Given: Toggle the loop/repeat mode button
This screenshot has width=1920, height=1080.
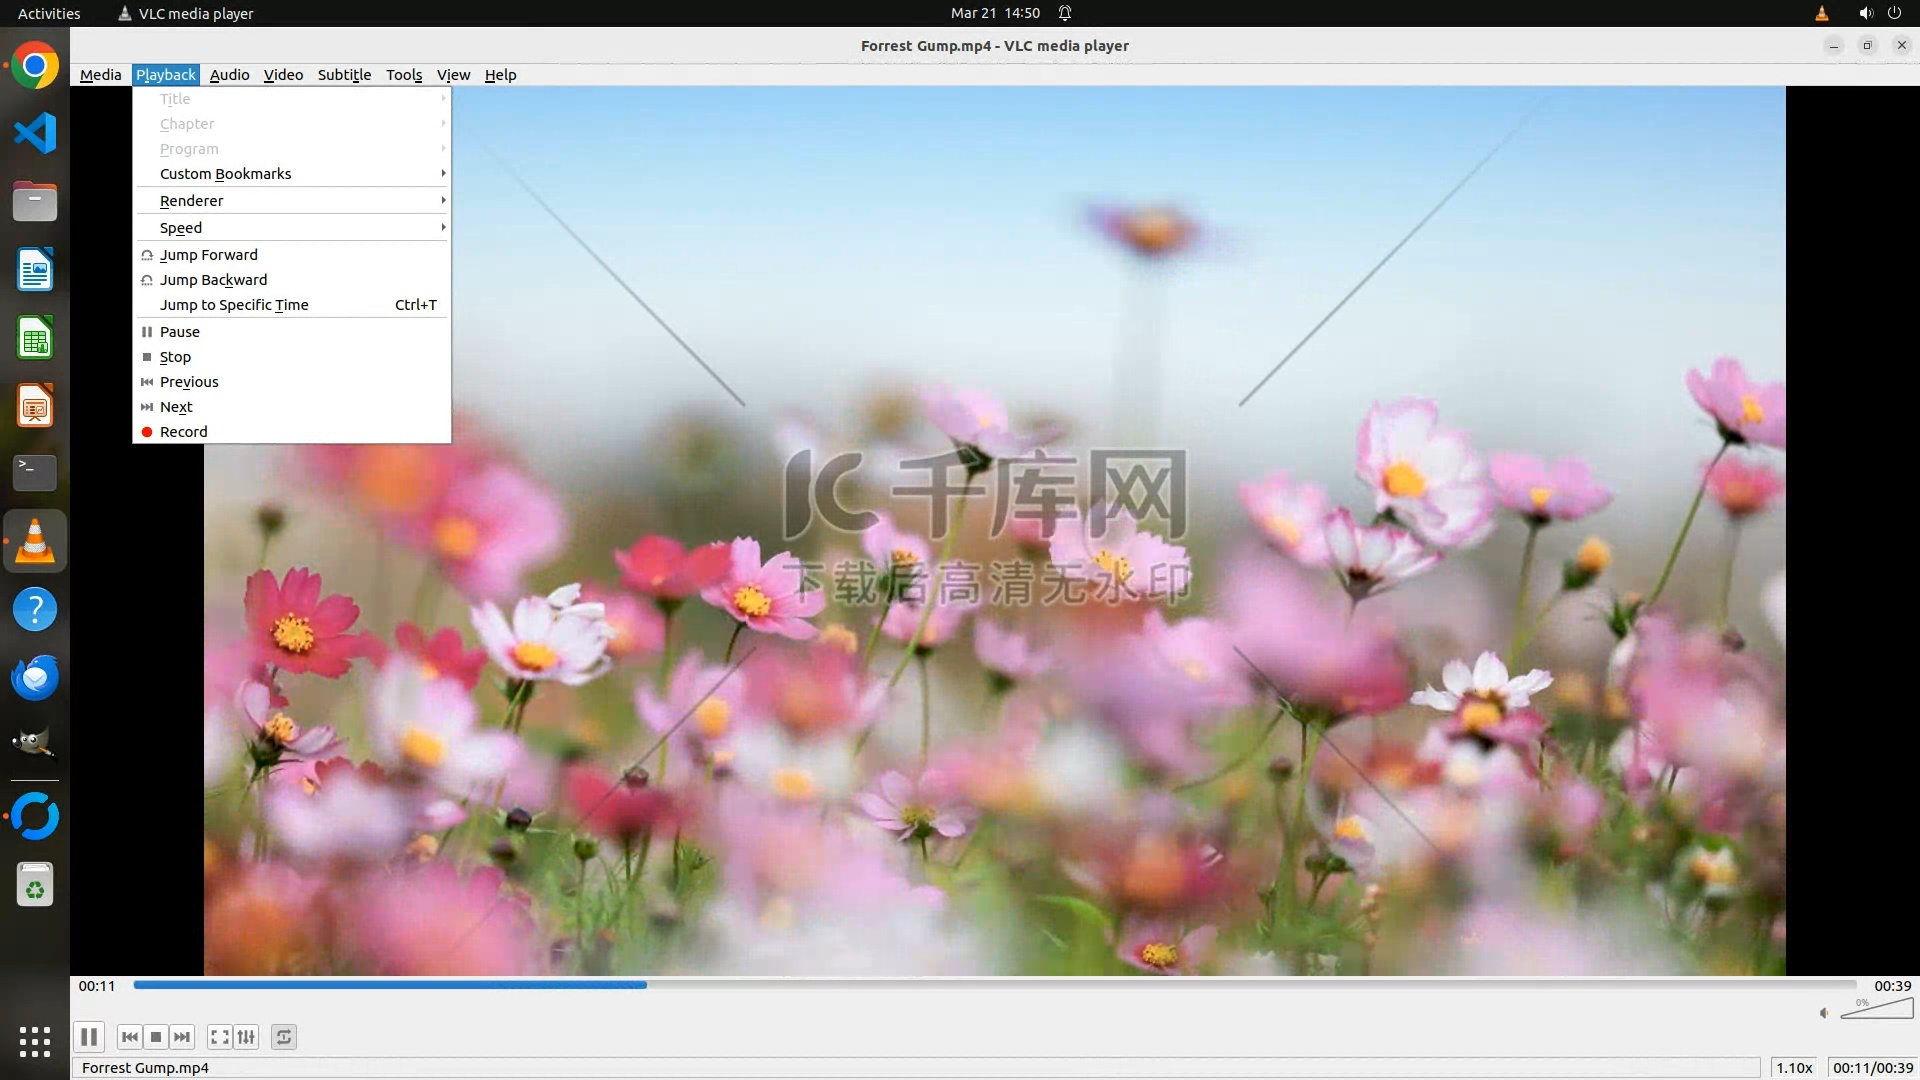Looking at the screenshot, I should (284, 1037).
